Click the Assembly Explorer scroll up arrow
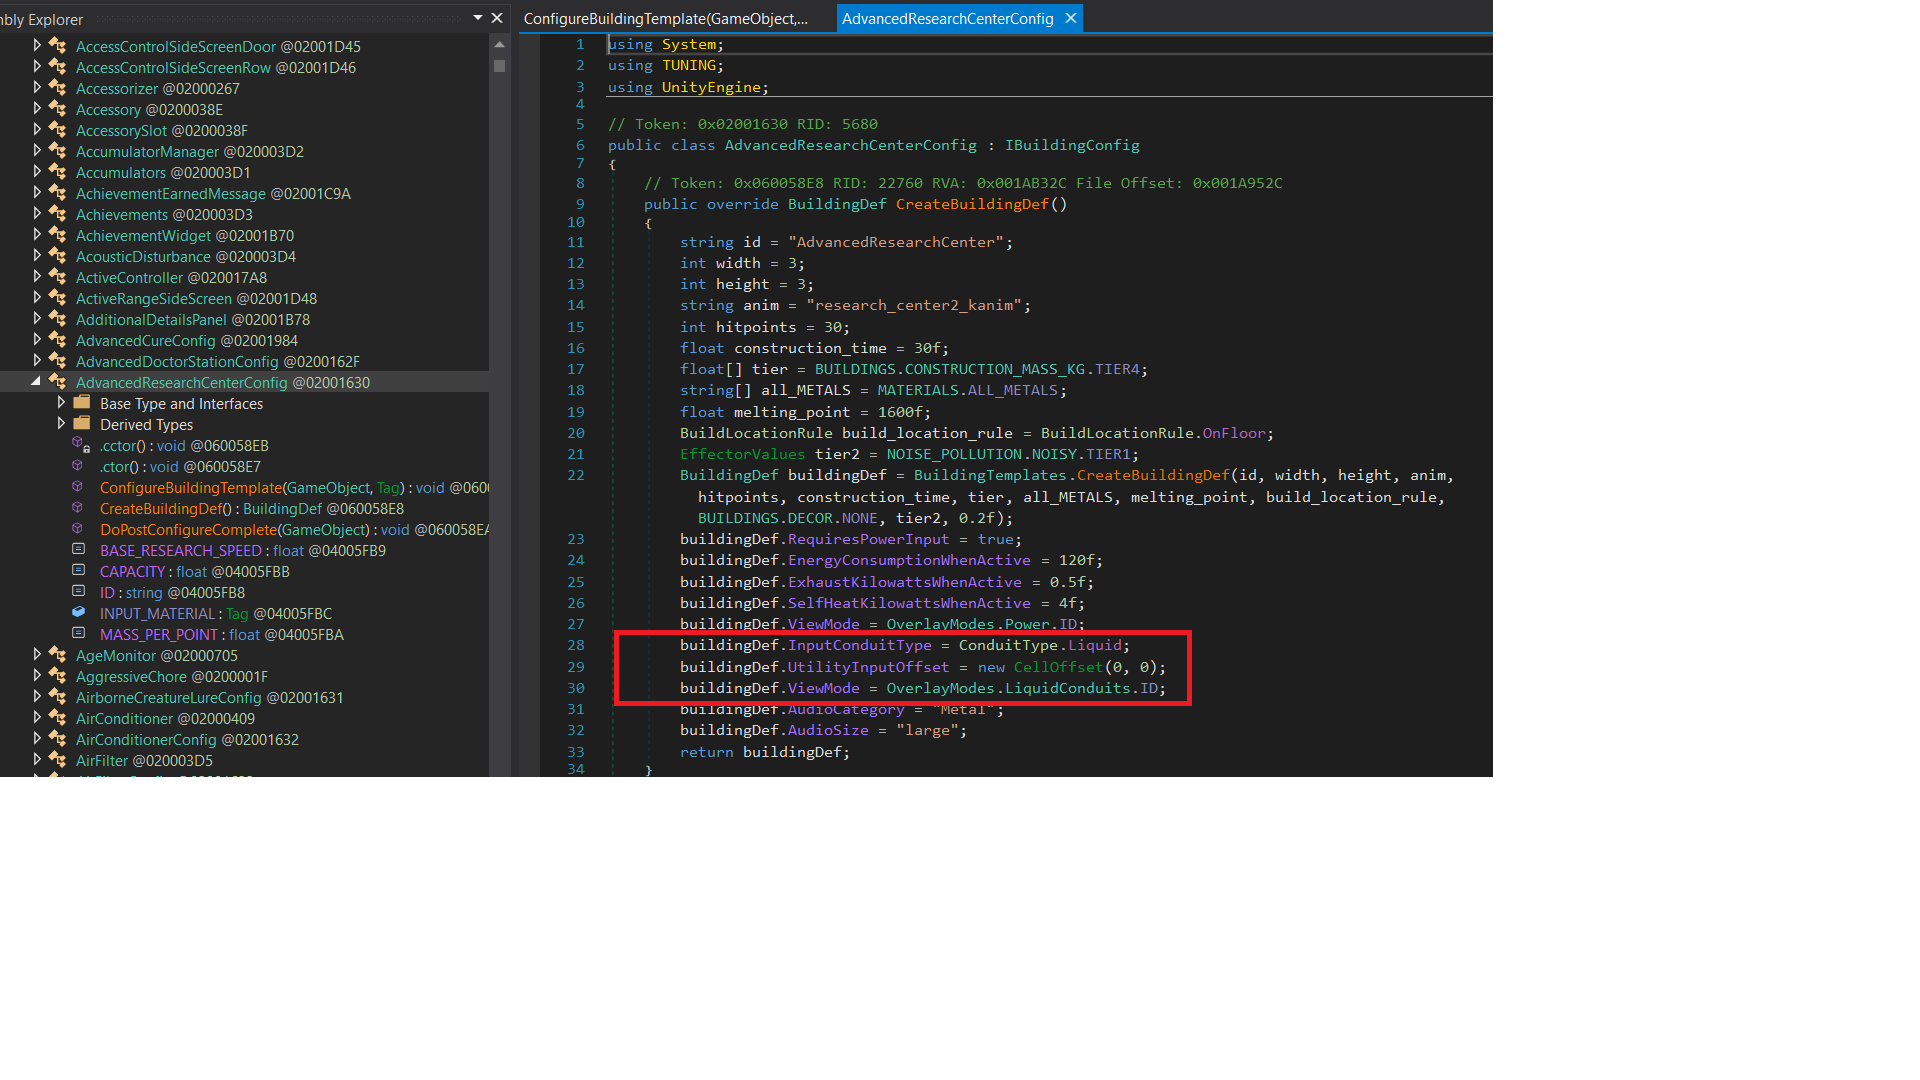This screenshot has height=1080, width=1920. (x=499, y=45)
